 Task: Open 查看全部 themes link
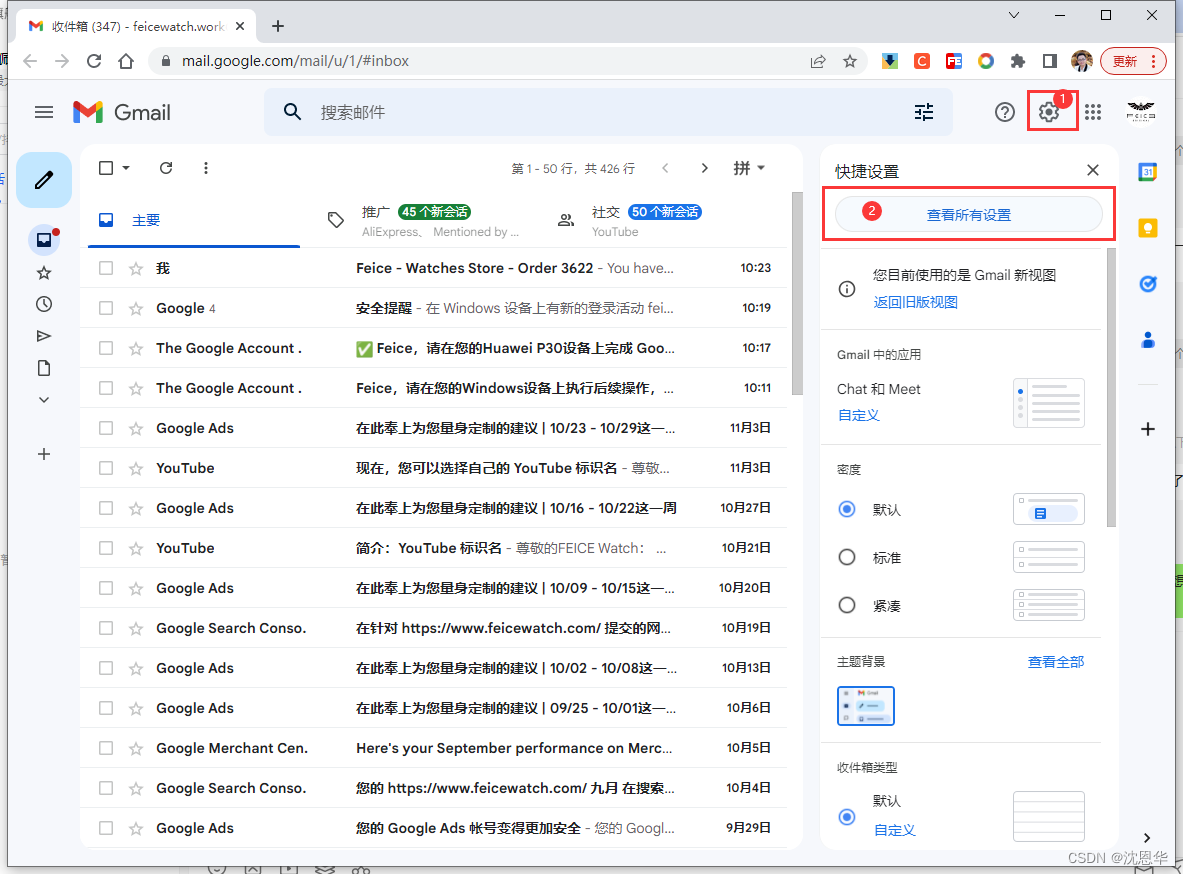click(1055, 662)
